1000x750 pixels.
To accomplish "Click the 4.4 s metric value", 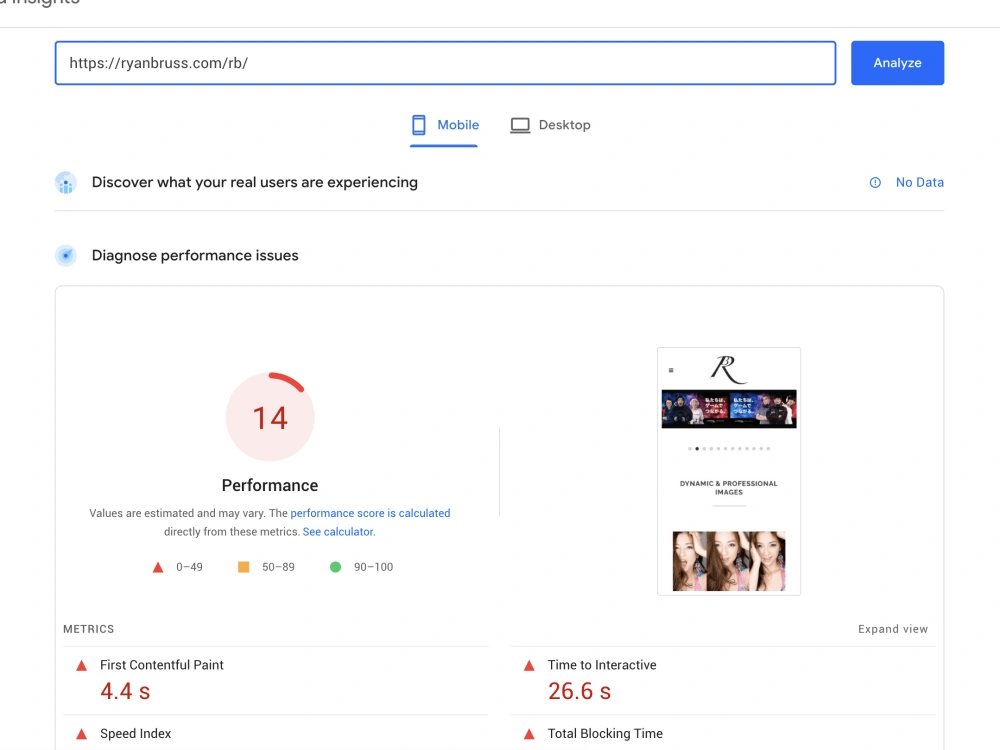I will tap(125, 691).
